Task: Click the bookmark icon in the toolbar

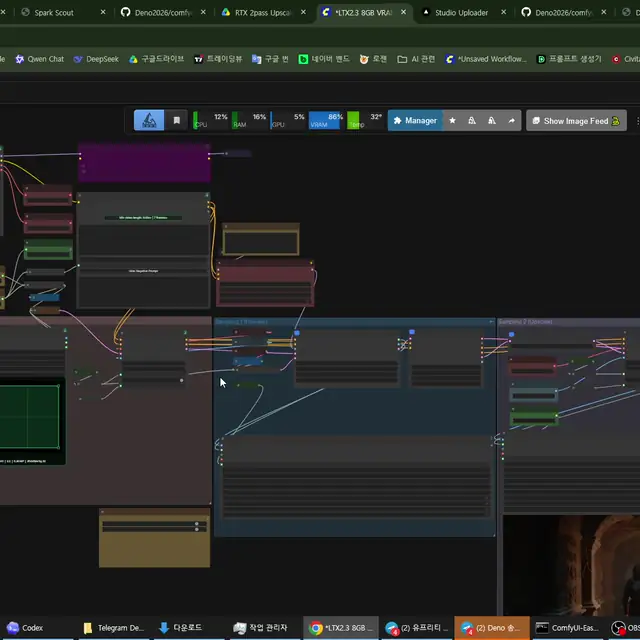Action: [176, 120]
